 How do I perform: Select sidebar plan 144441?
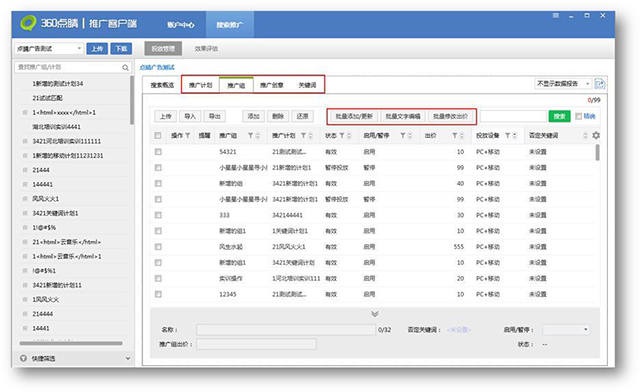(43, 184)
